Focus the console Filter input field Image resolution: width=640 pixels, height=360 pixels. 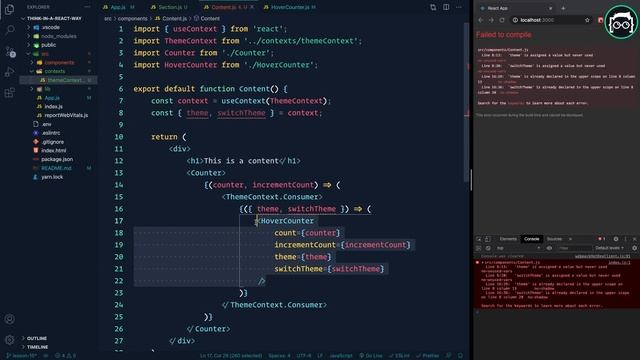574,248
